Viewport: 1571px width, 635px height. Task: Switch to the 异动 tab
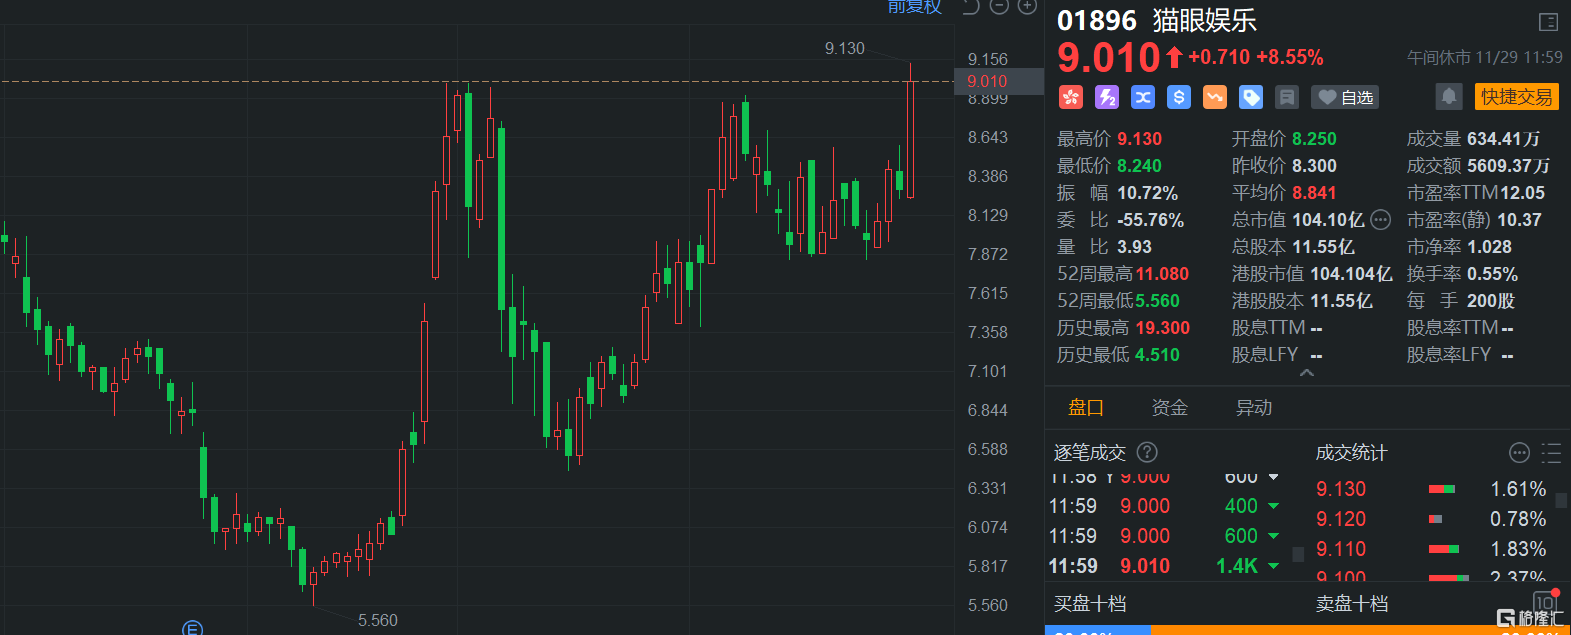pyautogui.click(x=1254, y=407)
